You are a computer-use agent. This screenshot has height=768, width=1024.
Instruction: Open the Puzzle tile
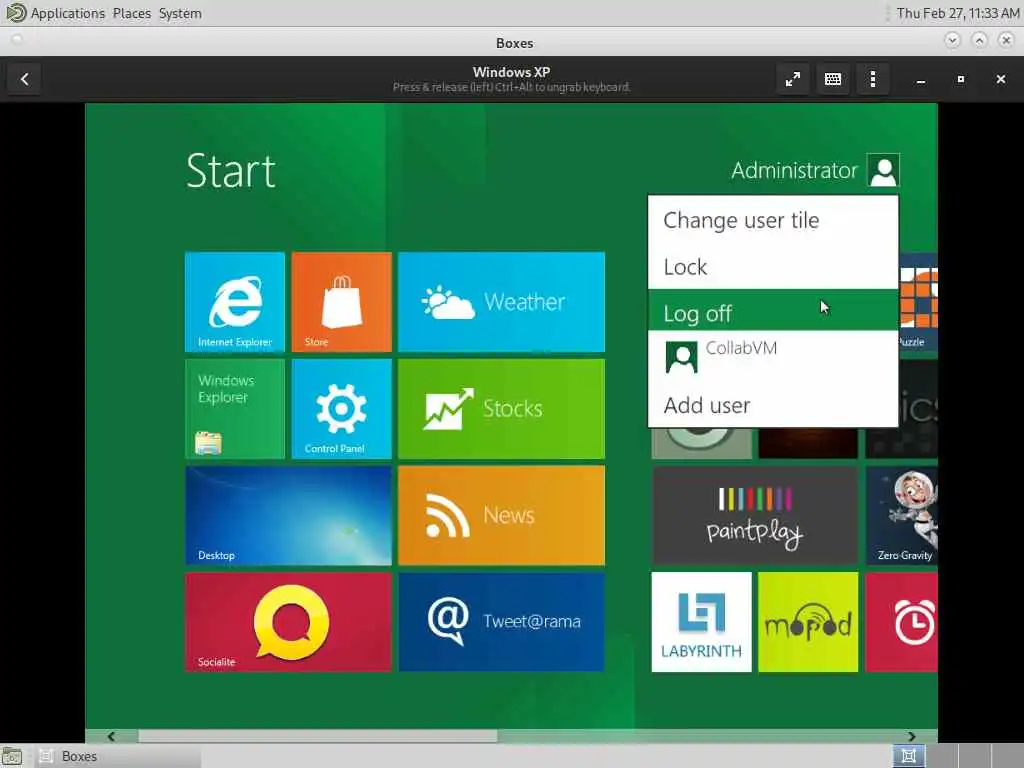point(918,302)
